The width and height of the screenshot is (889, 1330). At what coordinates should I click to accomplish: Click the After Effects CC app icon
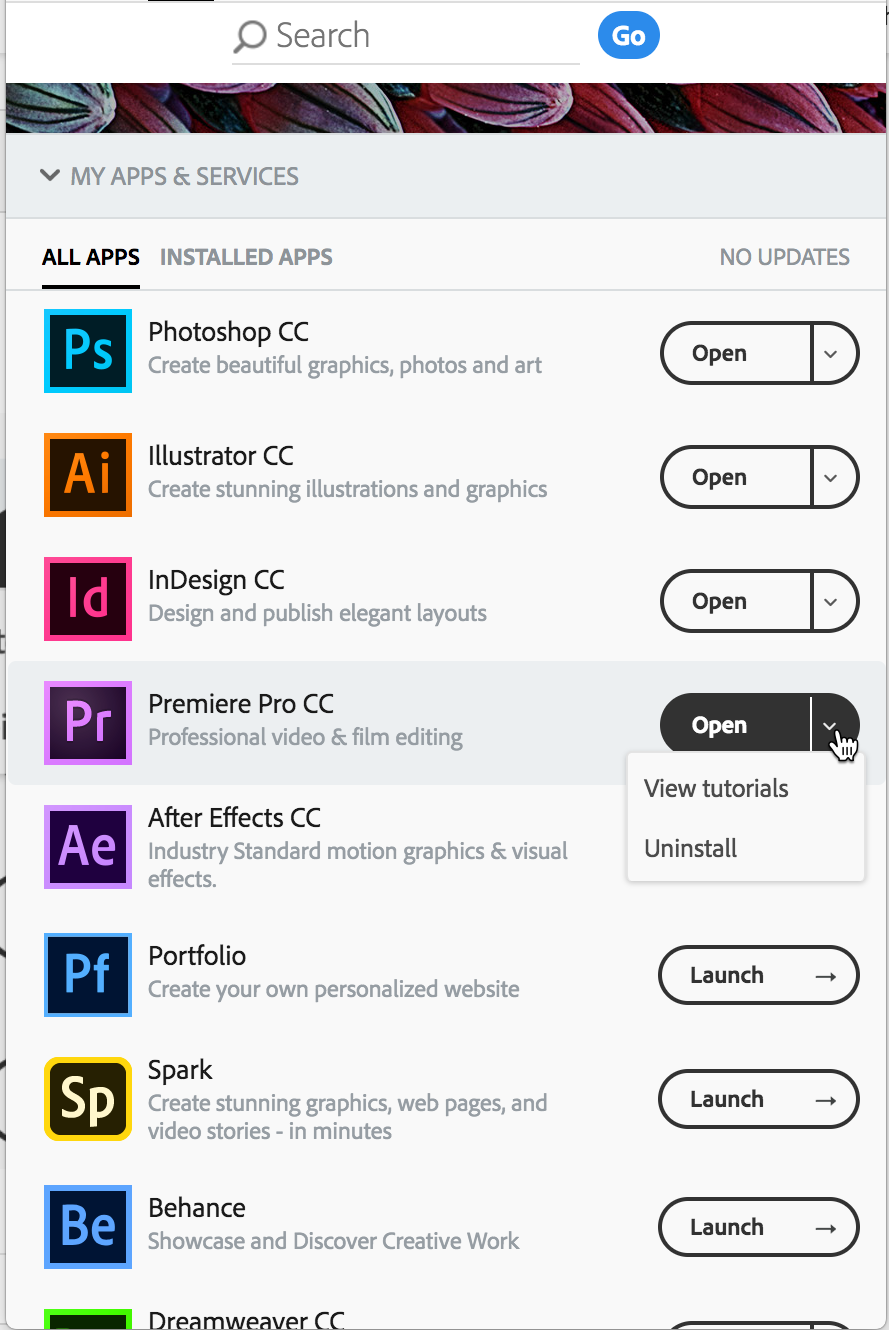click(x=88, y=847)
